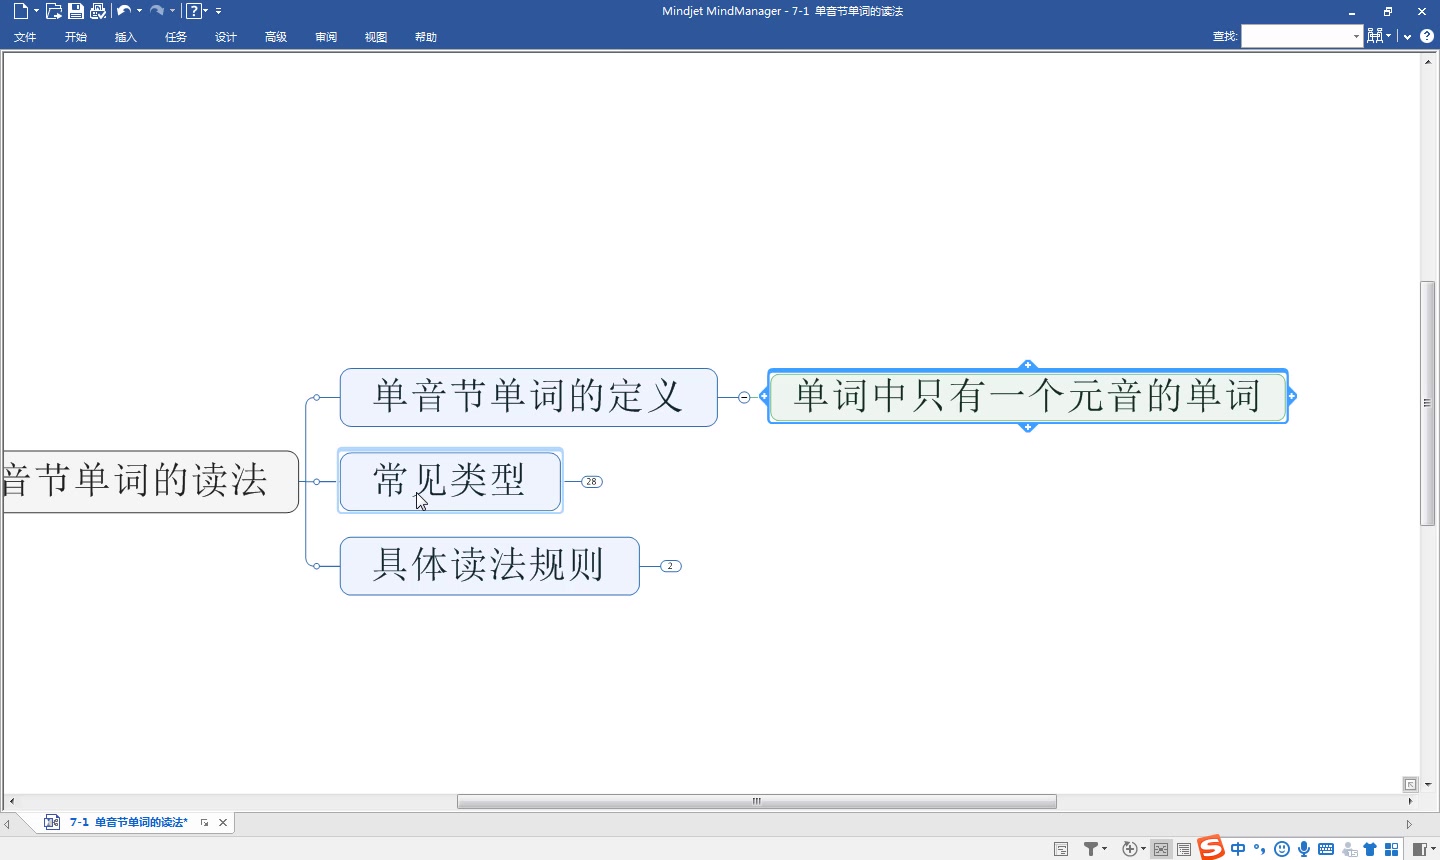Toggle Chinese/English mode with the 中 icon

pos(1238,849)
